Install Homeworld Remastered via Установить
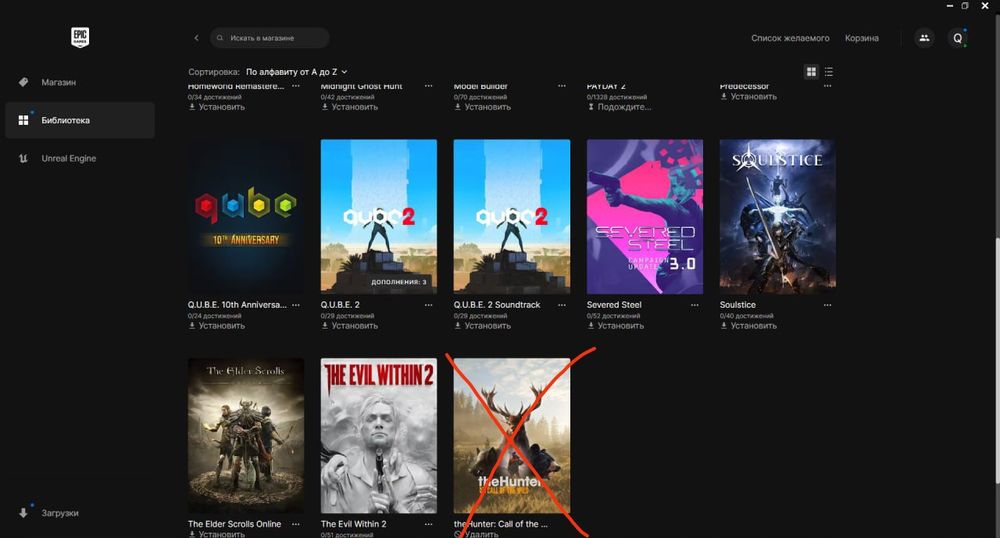This screenshot has height=538, width=1000. tap(217, 107)
